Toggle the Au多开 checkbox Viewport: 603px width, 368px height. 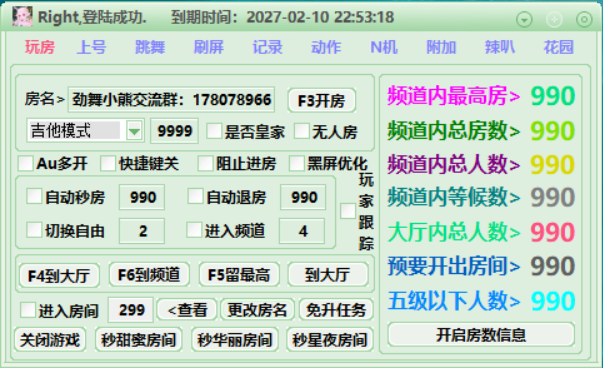pos(26,163)
